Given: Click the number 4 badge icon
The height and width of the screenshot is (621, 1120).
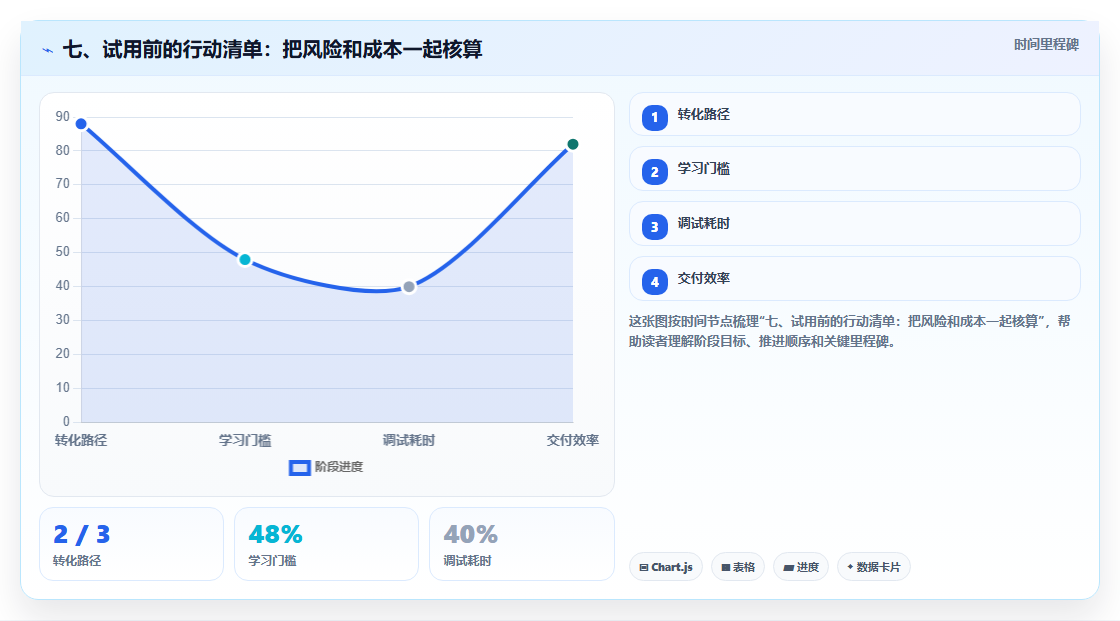Looking at the screenshot, I should pos(654,282).
